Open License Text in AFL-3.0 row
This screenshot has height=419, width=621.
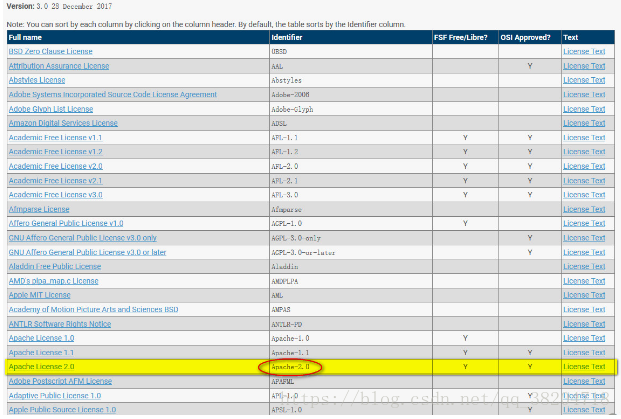(x=584, y=195)
